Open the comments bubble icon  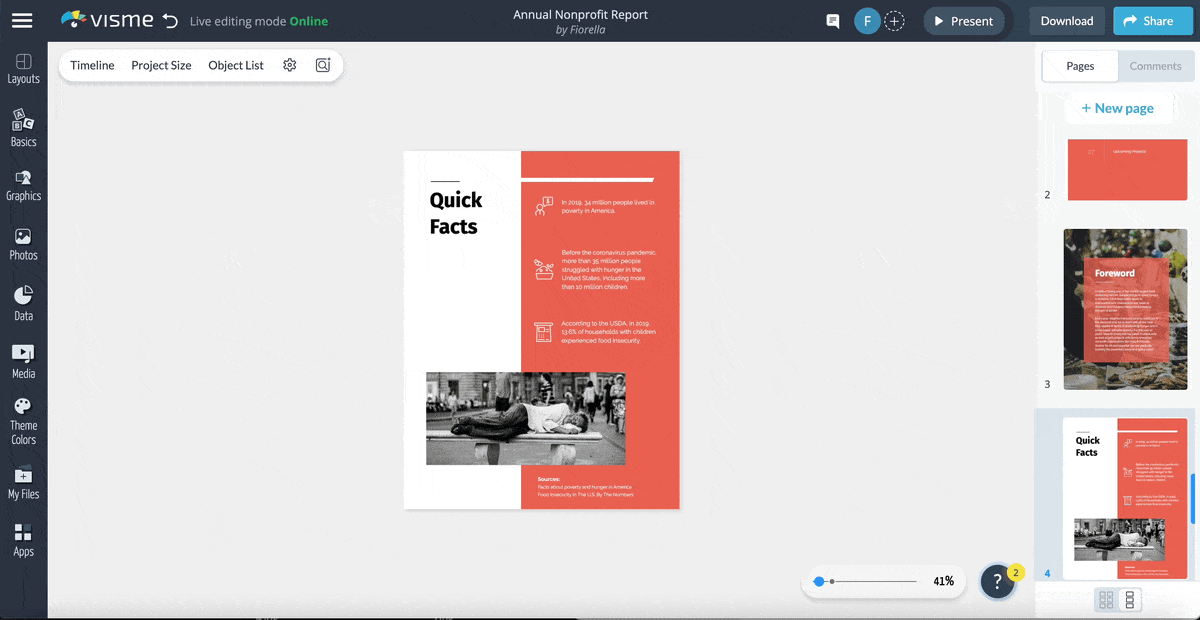tap(831, 20)
